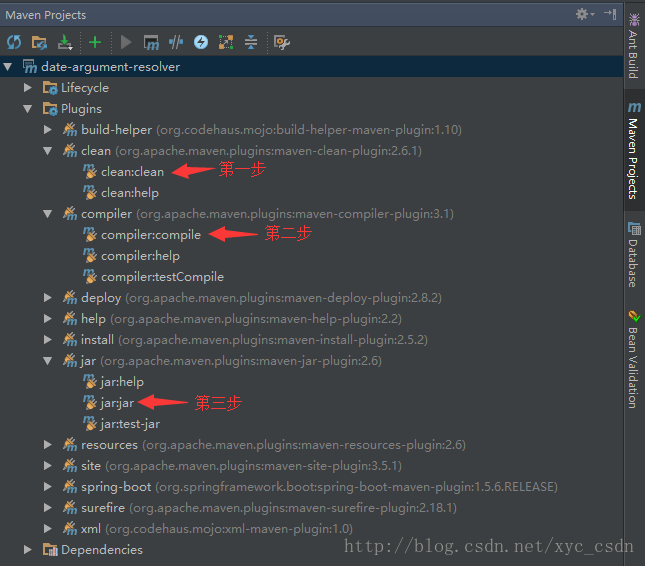This screenshot has height=566, width=645.
Task: Select jar:test-jar goal
Action: point(130,424)
